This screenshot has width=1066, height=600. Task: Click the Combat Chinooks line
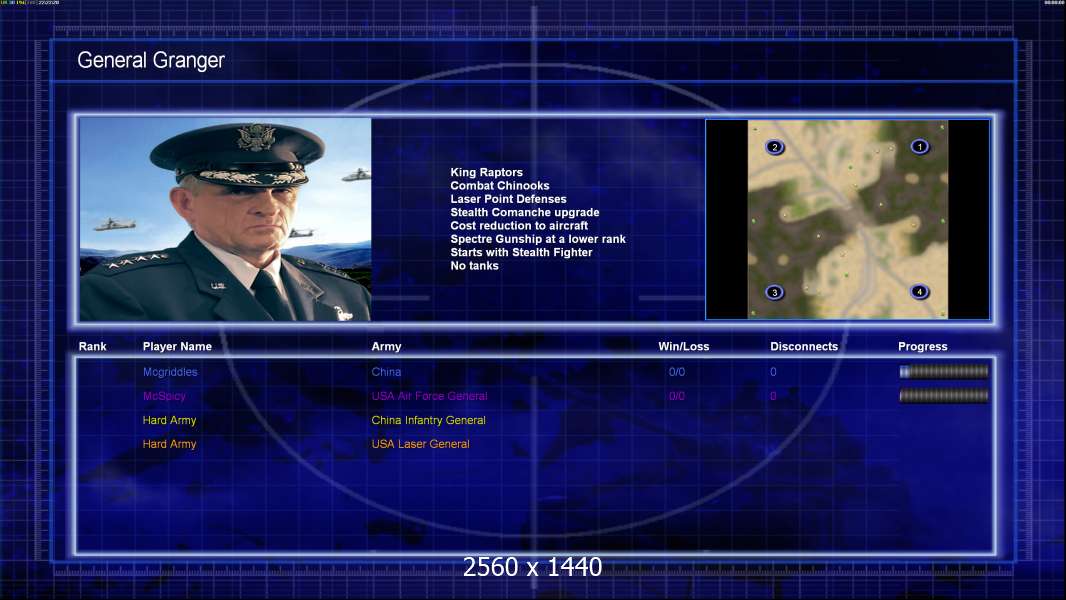(x=500, y=186)
